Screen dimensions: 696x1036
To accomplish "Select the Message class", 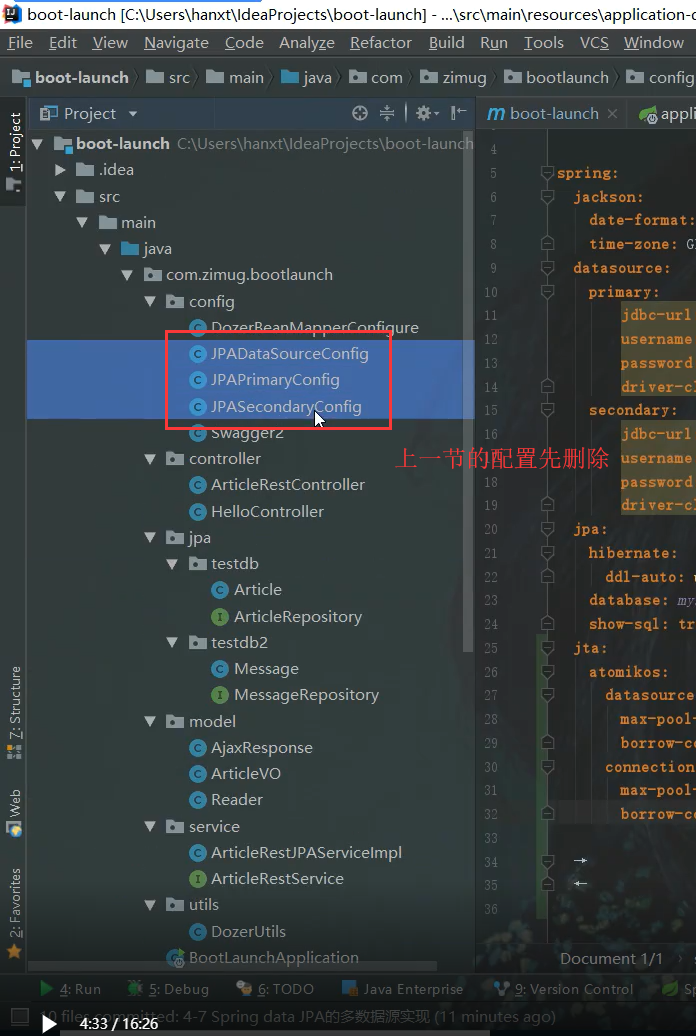I will pyautogui.click(x=266, y=669).
